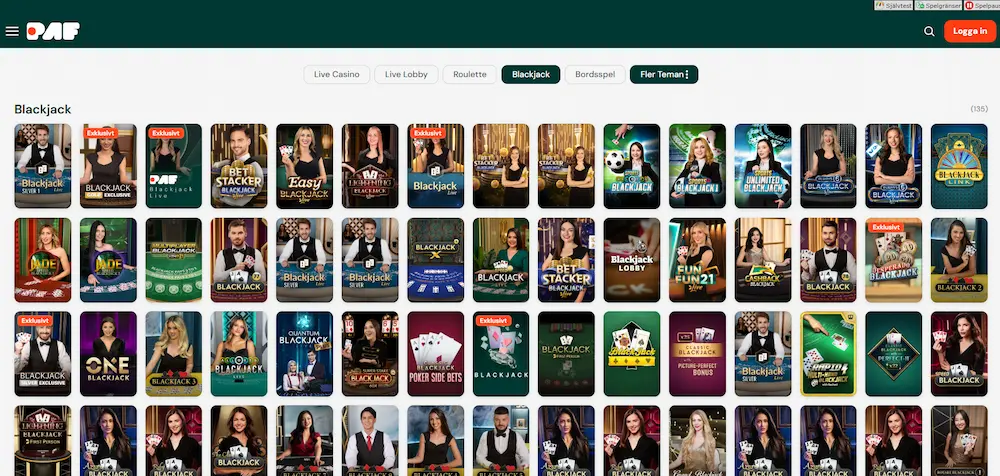Open Rapid Multi-Hand Blackjack game
This screenshot has width=1000, height=476.
pos(828,353)
